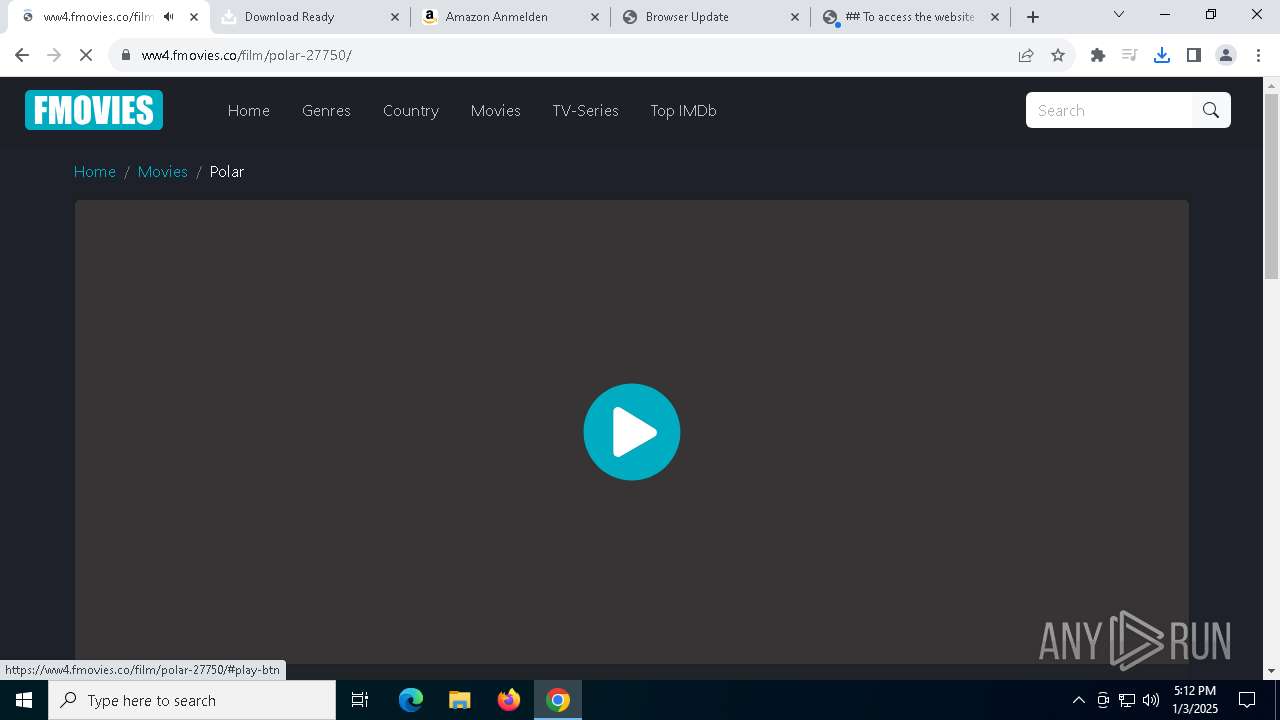The height and width of the screenshot is (720, 1280).
Task: Click the taskbar search box
Action: click(192, 700)
